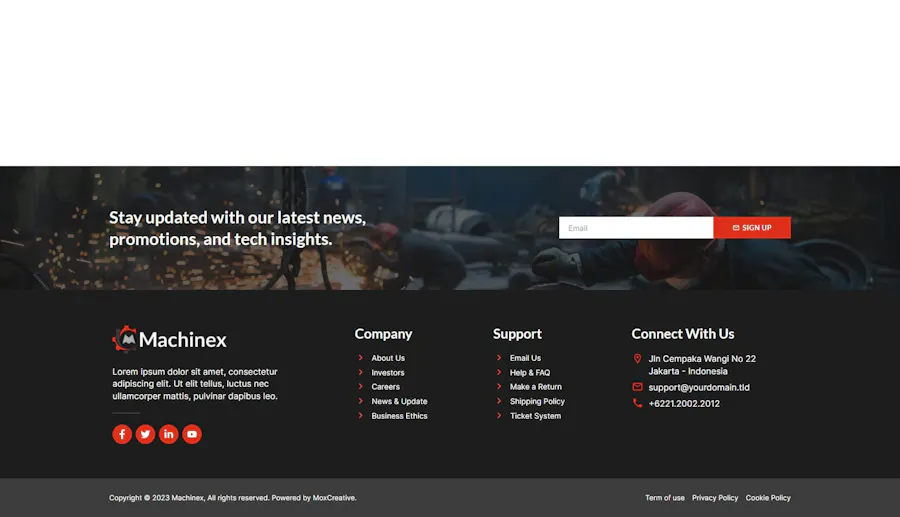Click the chevron next to Careers

tap(360, 387)
